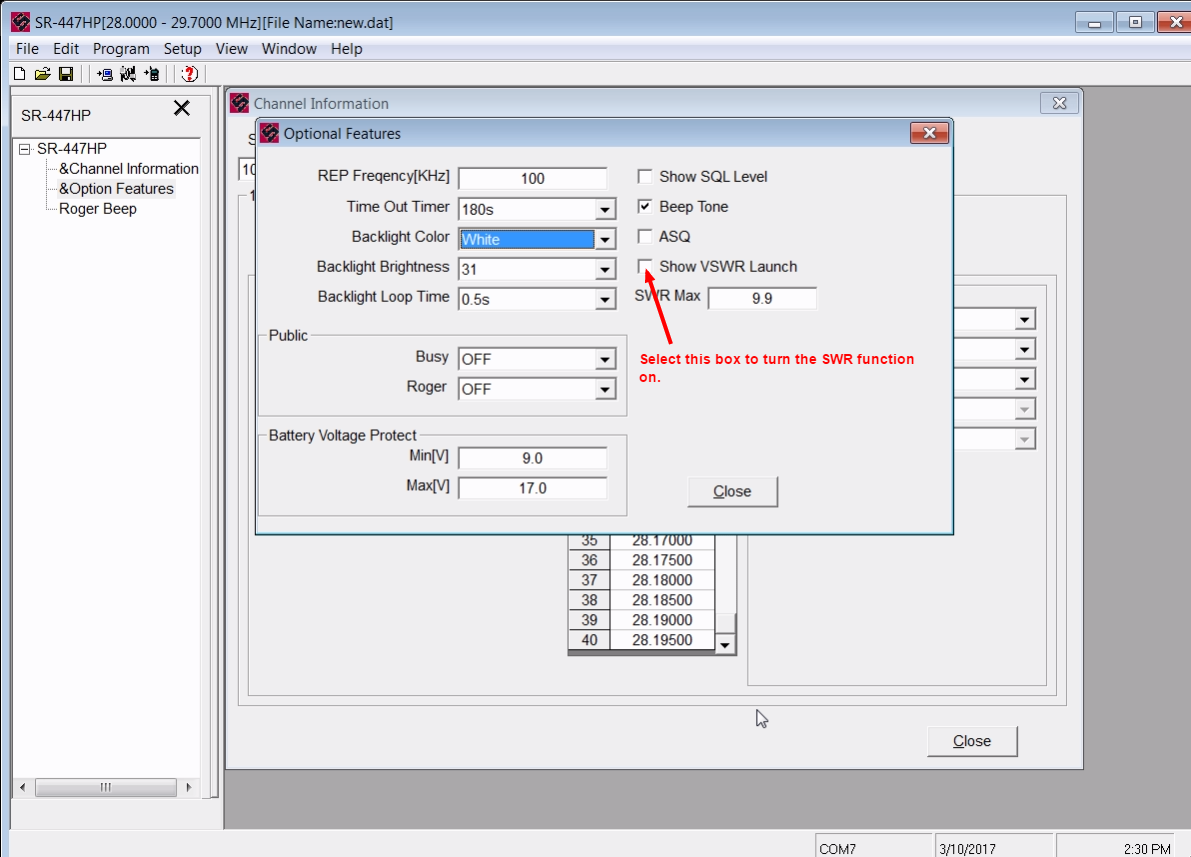Open file using the folder toolbar icon
This screenshot has width=1191, height=857.
tap(43, 74)
